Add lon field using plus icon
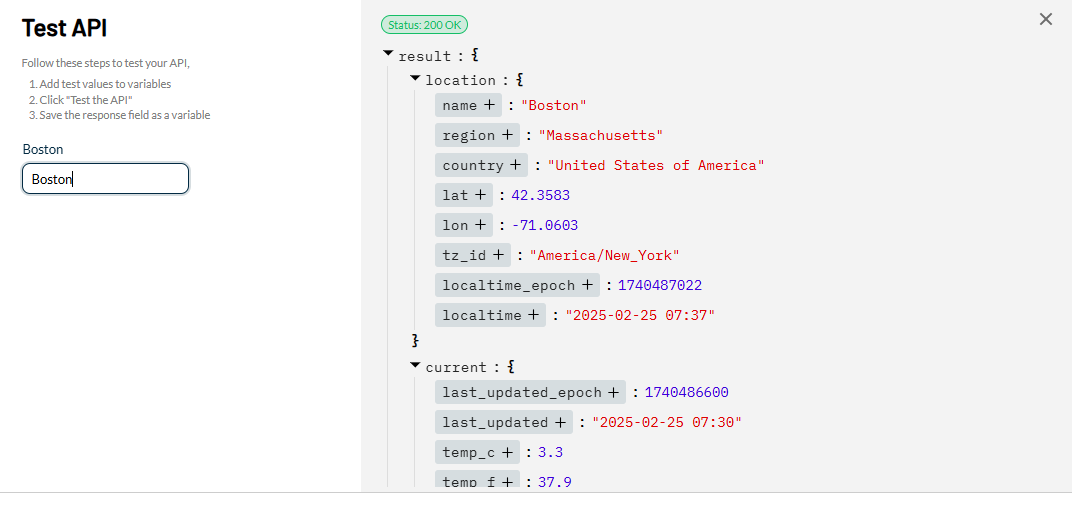The height and width of the screenshot is (508, 1072). pyautogui.click(x=480, y=225)
